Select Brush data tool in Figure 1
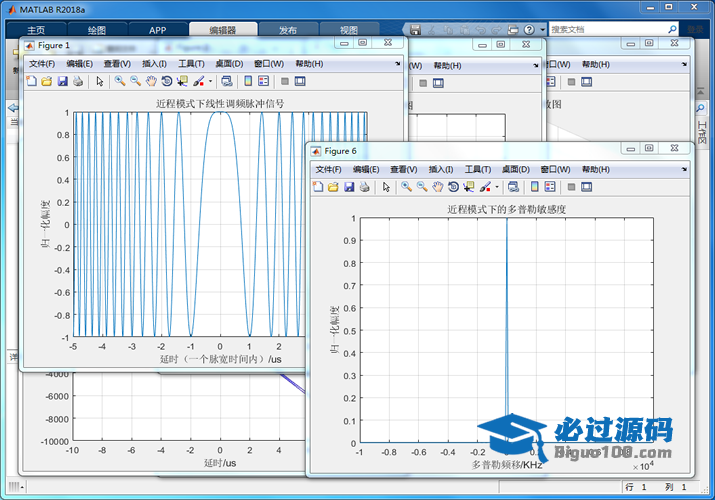715x500 pixels. point(198,81)
